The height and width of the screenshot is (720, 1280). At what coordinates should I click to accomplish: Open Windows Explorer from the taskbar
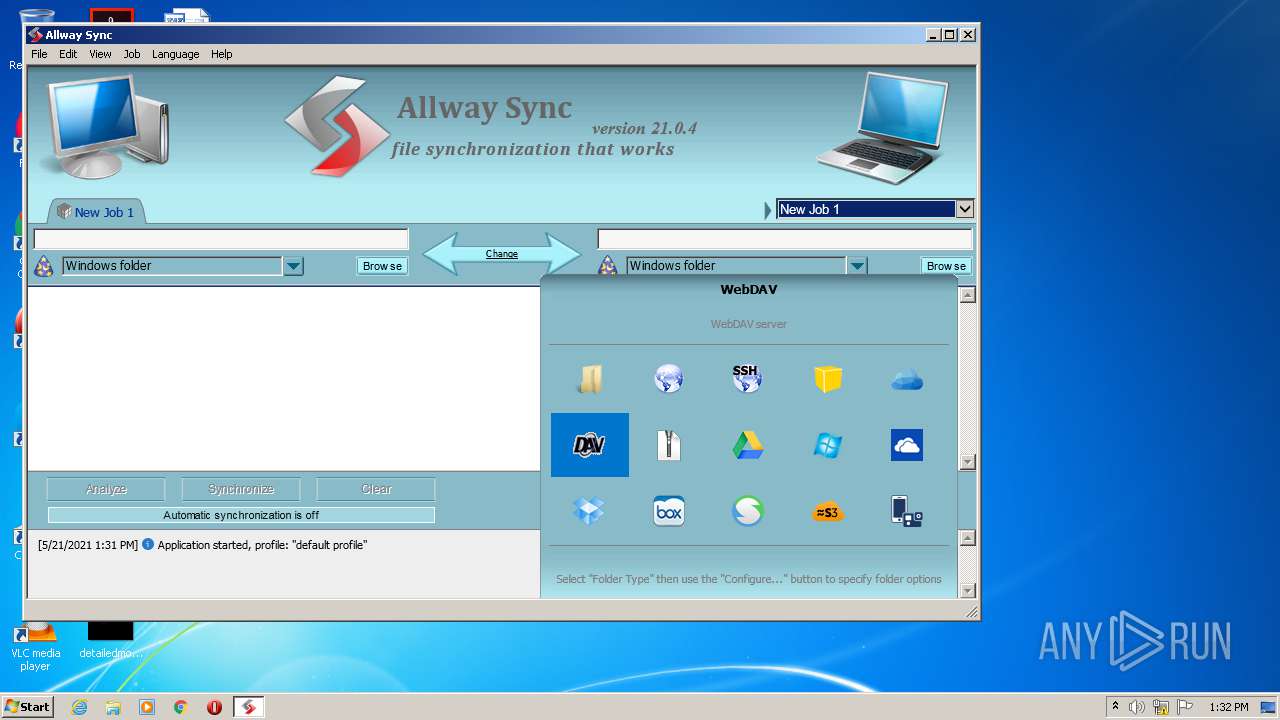(x=113, y=707)
